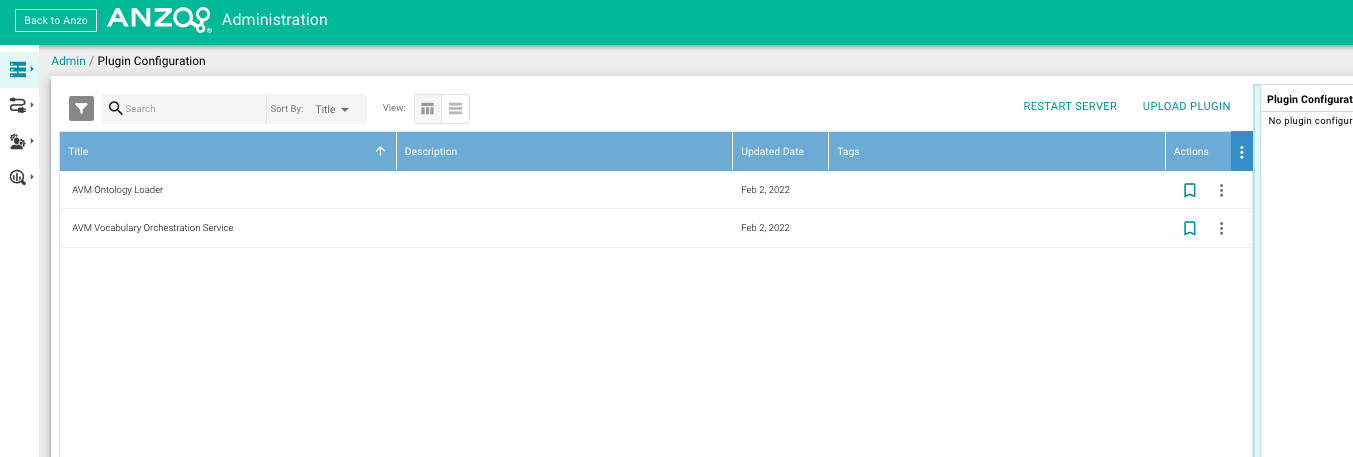Open the connections plug sidebar menu

(x=18, y=105)
